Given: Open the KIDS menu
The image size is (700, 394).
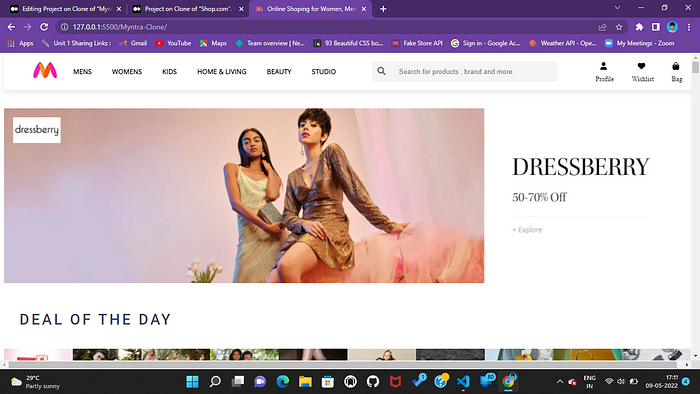Looking at the screenshot, I should coord(169,71).
